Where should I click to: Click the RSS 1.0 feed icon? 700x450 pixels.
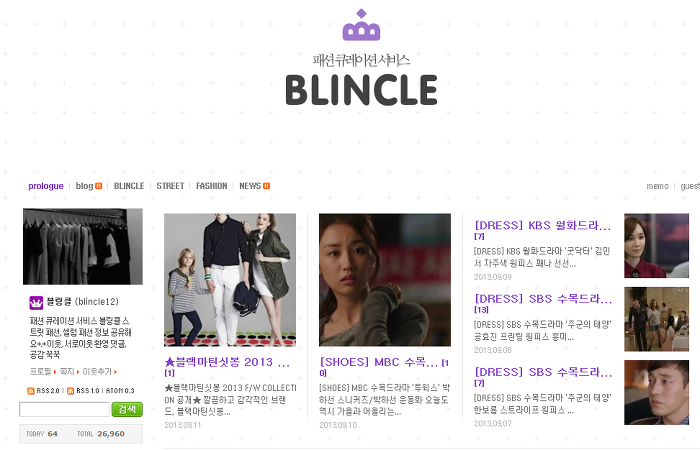(71, 391)
